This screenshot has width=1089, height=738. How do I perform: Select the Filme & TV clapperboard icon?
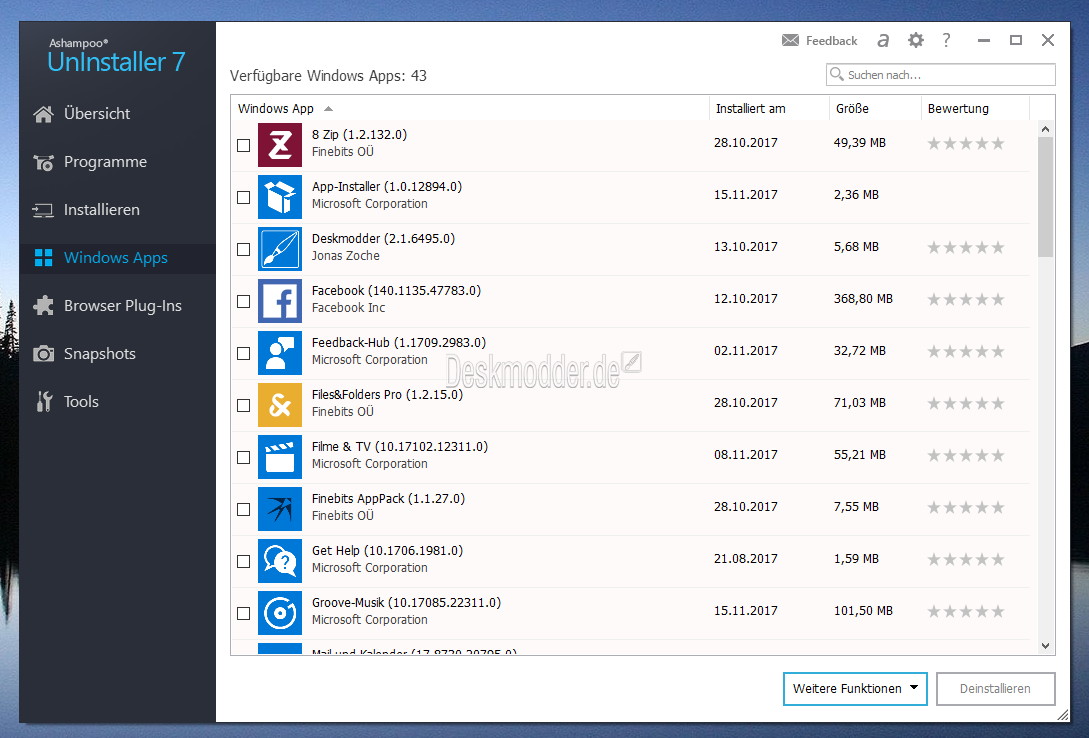coord(280,457)
